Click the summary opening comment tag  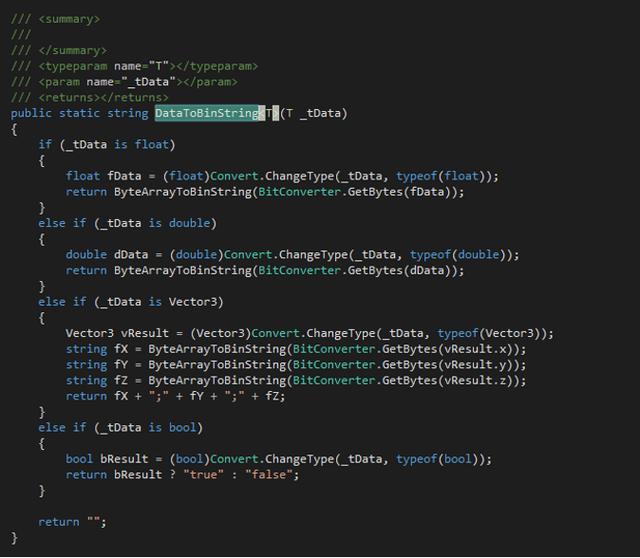tap(55, 19)
